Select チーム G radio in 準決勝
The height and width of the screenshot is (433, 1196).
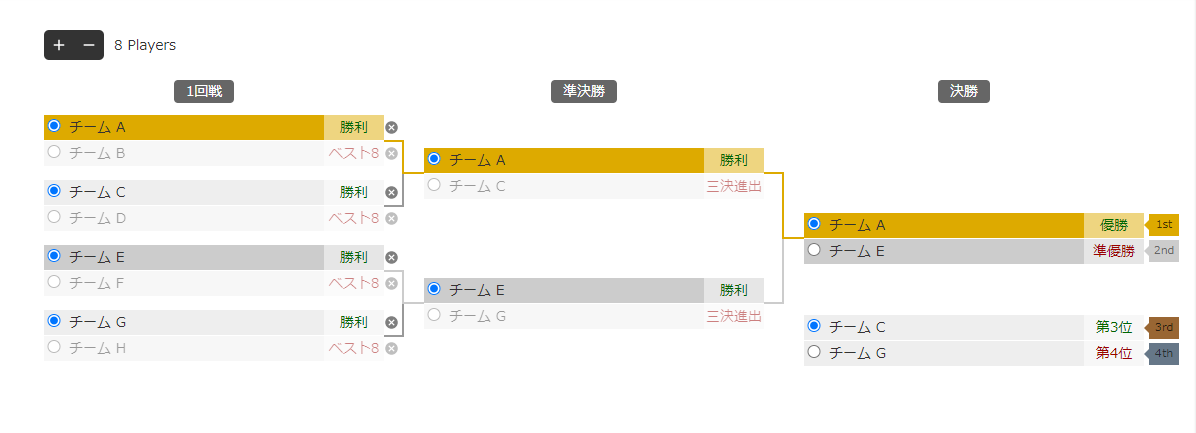click(434, 314)
